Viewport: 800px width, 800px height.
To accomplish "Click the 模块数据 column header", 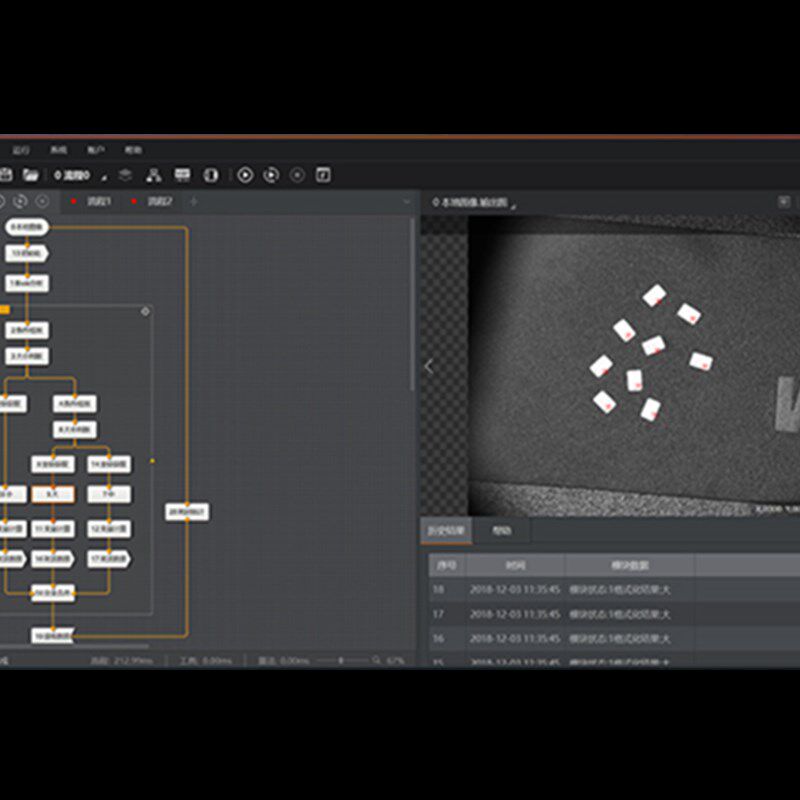I will click(630, 565).
